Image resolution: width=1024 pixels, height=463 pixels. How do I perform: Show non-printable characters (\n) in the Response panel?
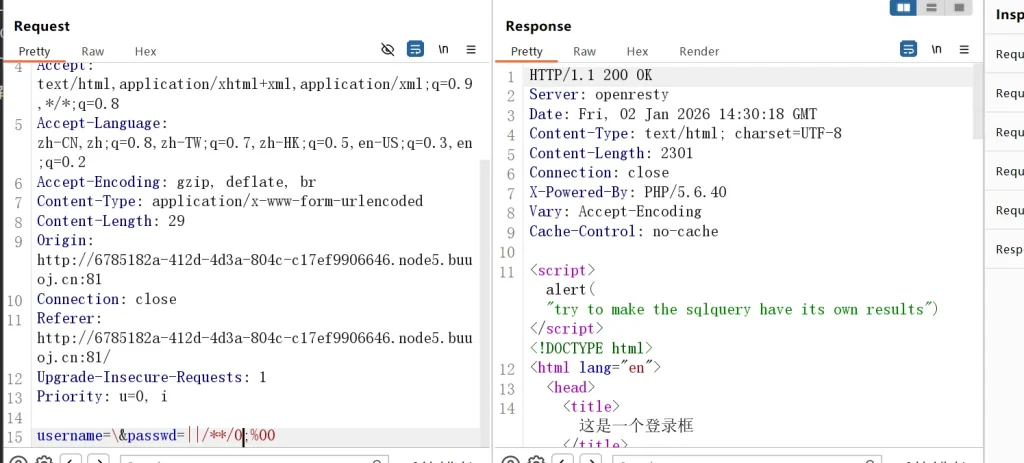(936, 49)
